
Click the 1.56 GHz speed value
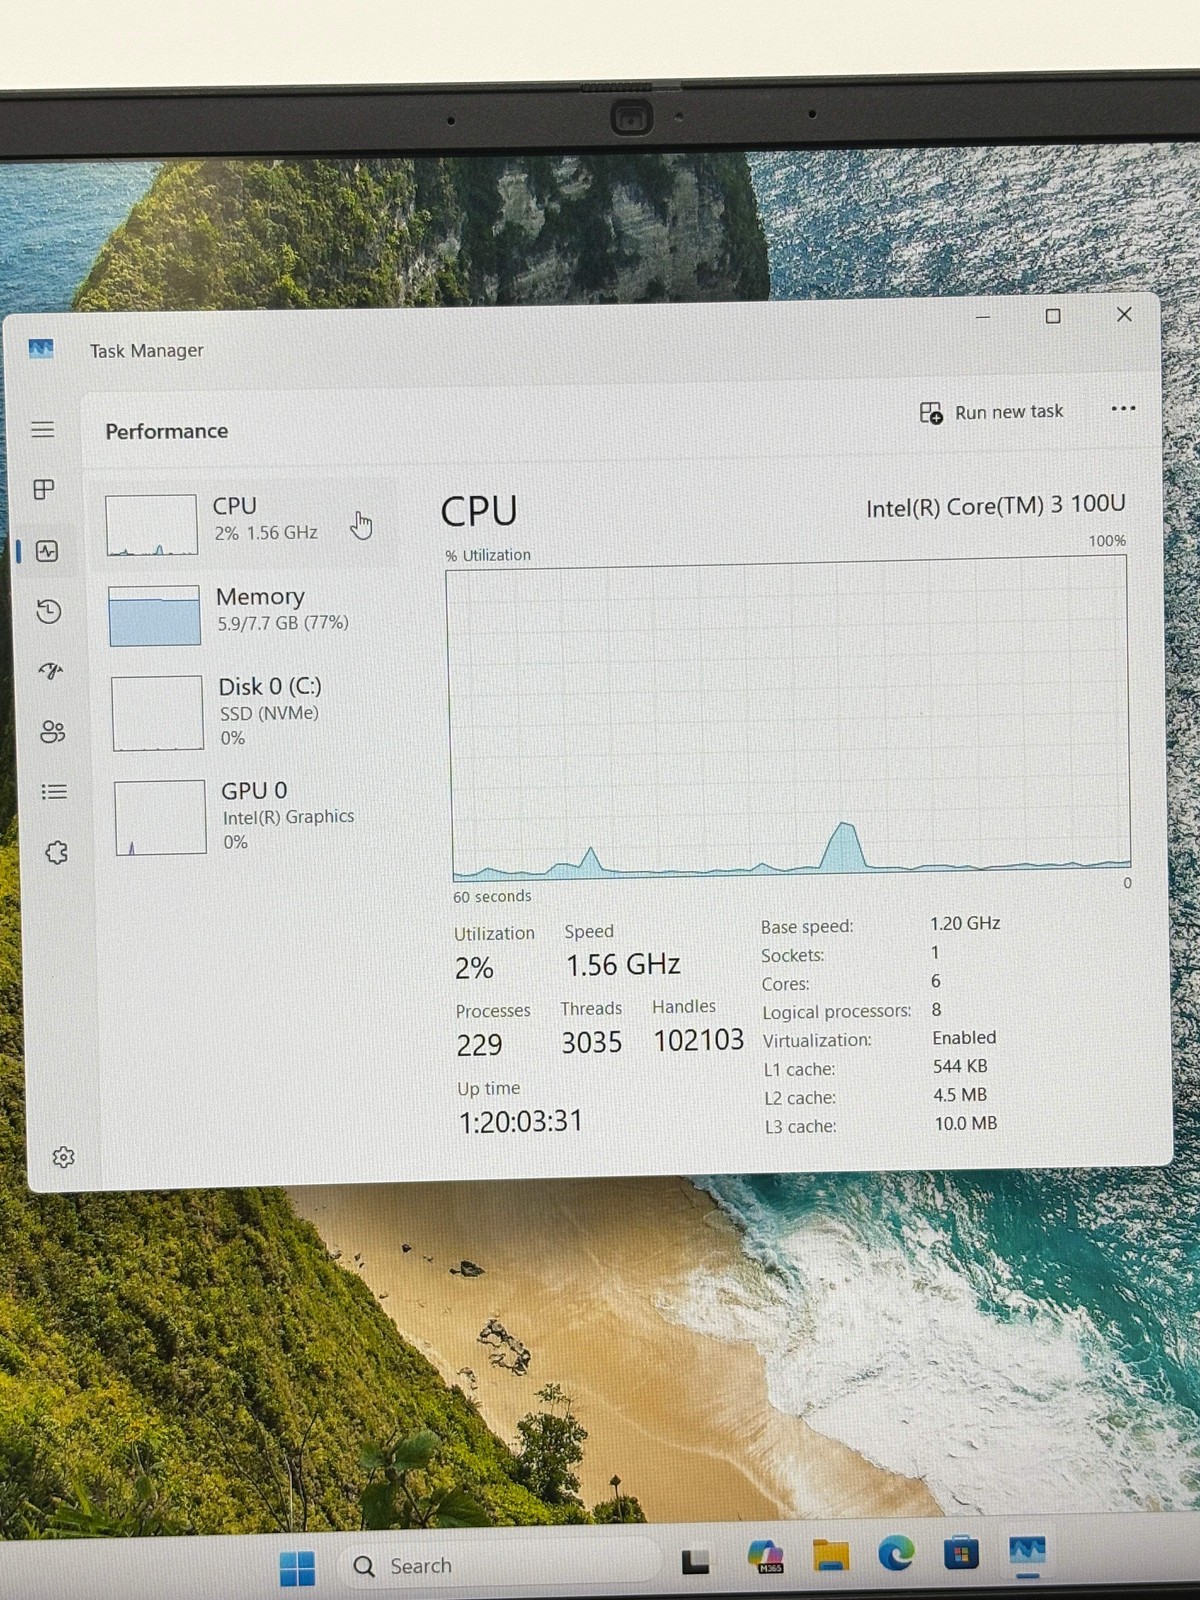(x=623, y=964)
